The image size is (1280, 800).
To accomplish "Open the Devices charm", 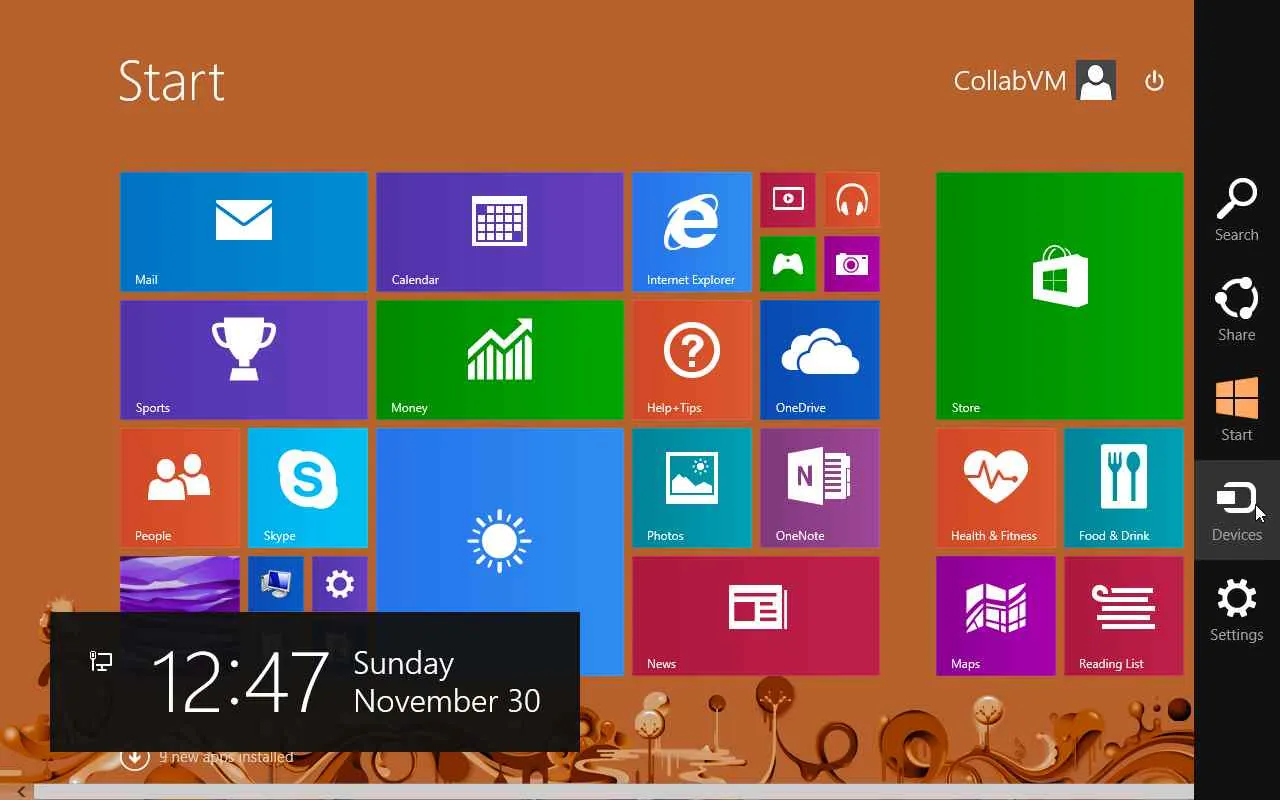I will click(x=1237, y=510).
